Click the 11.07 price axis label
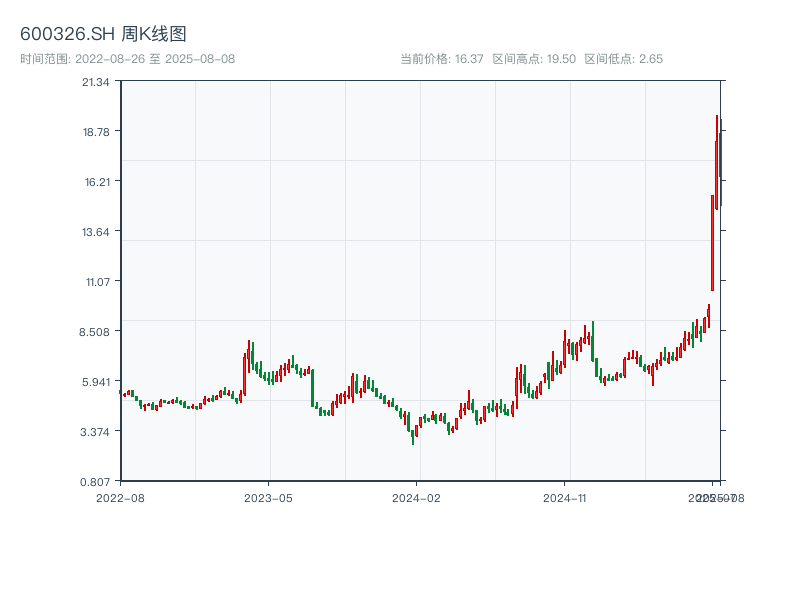This screenshot has width=800, height=600. pyautogui.click(x=96, y=281)
